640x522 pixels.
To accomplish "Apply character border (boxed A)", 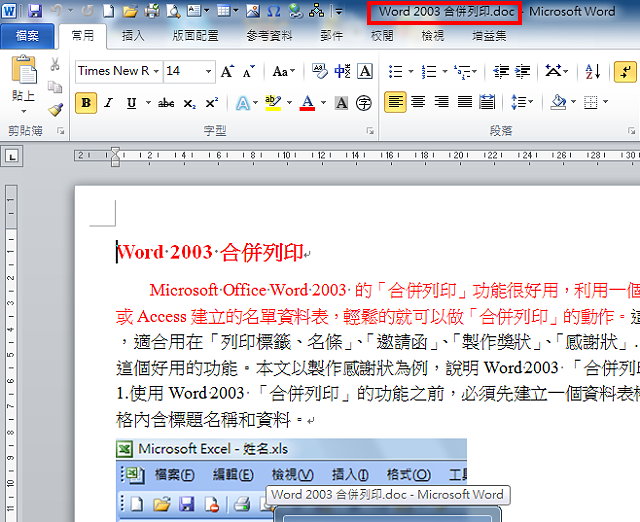I will tap(365, 71).
